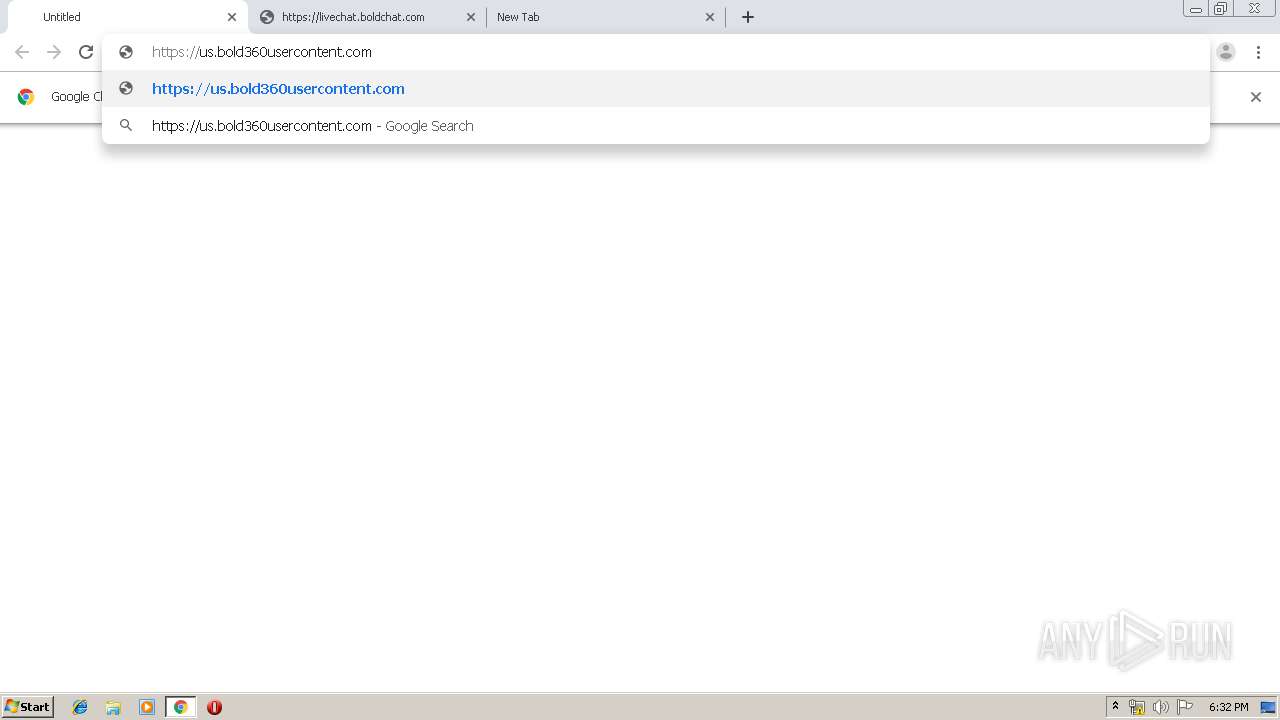Click the network tray icon

point(1137,707)
